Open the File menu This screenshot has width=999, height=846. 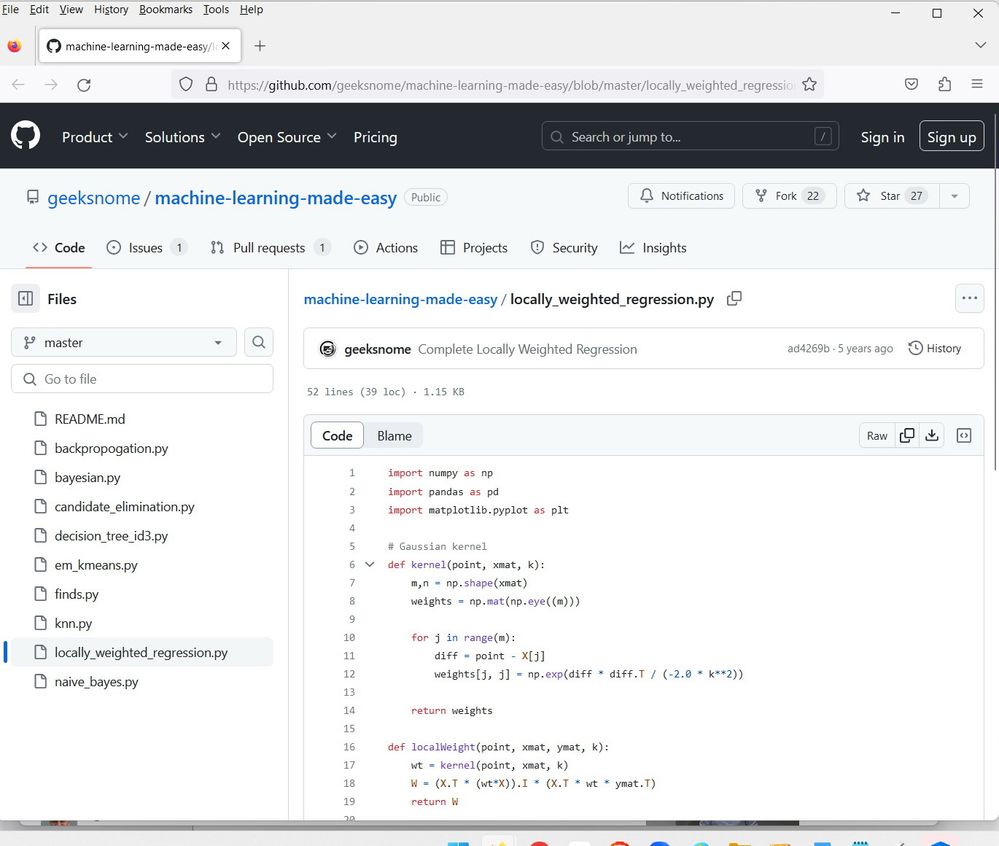click(x=10, y=10)
